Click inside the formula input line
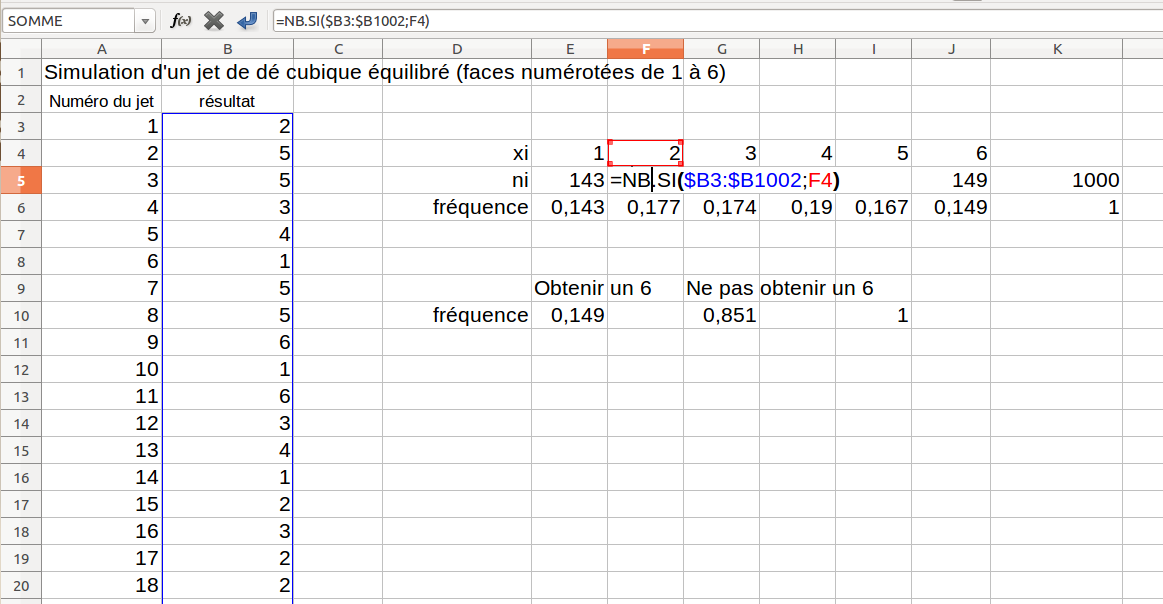 pos(700,21)
